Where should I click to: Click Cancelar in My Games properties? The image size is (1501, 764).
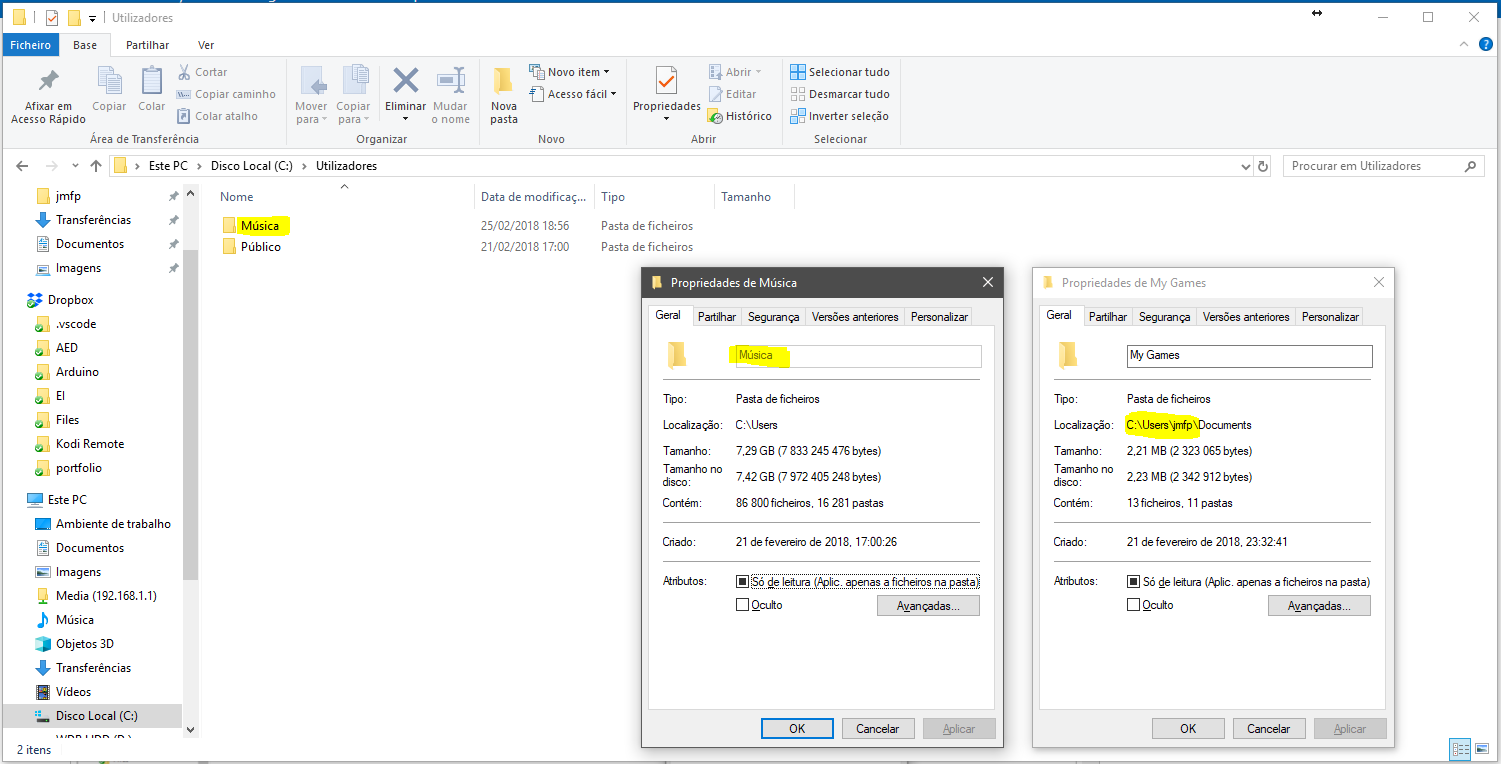pyautogui.click(x=1269, y=729)
